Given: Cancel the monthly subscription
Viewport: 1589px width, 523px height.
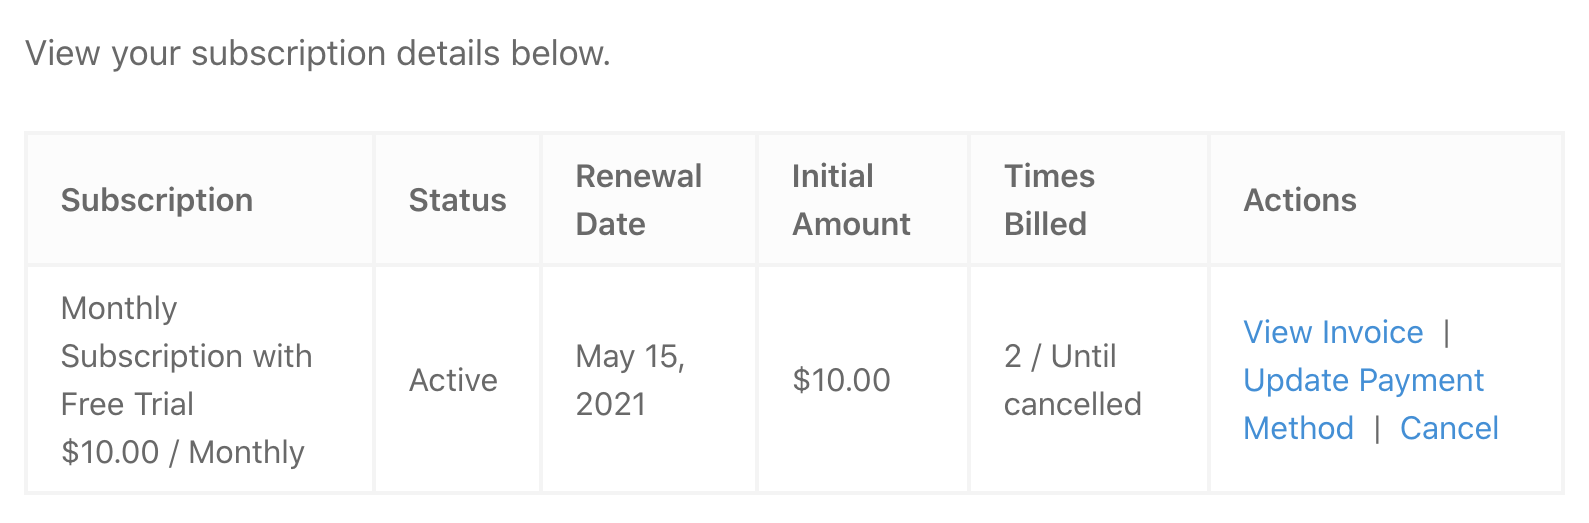Looking at the screenshot, I should (x=1449, y=428).
